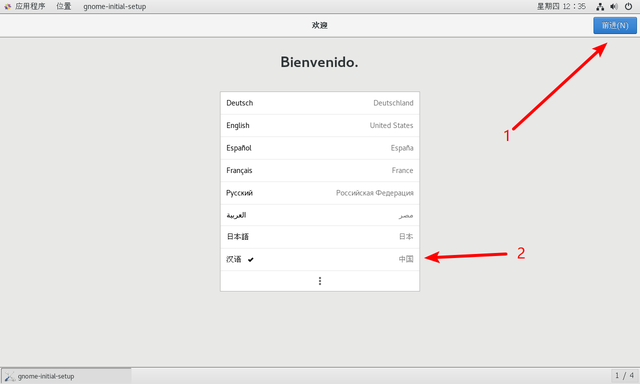Expand more languages with three-dot row
The height and width of the screenshot is (384, 640).
[x=320, y=281]
